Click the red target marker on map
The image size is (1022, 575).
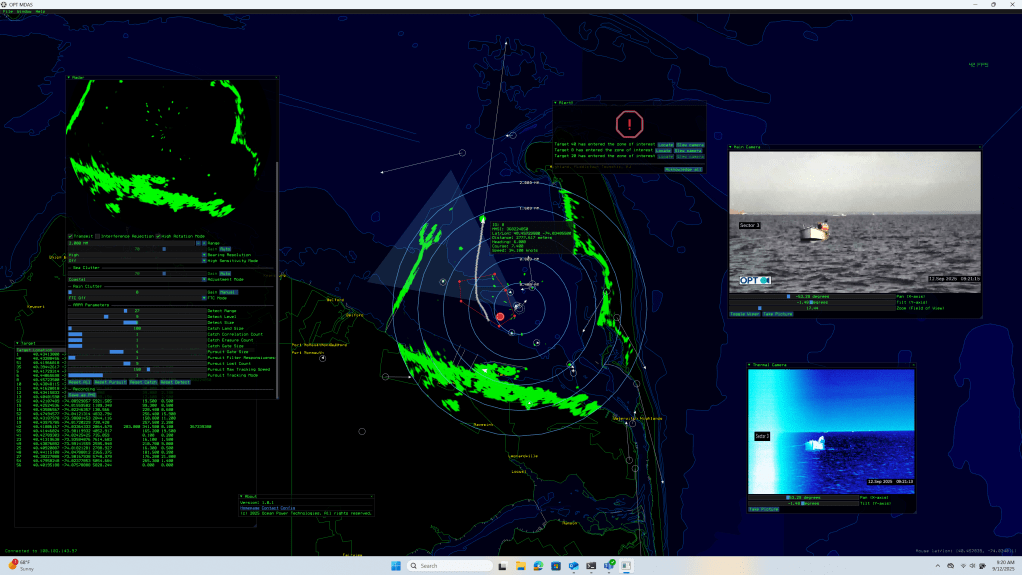click(x=500, y=316)
